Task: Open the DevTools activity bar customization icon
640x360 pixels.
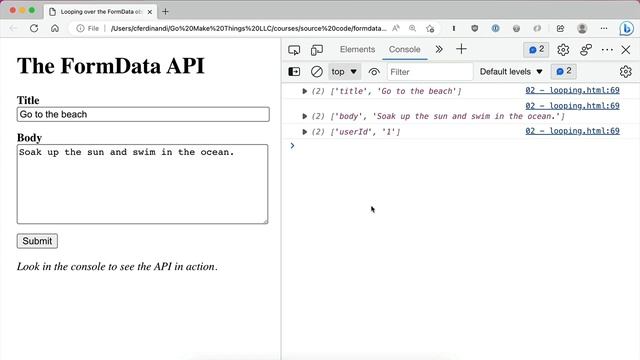Action: (586, 50)
